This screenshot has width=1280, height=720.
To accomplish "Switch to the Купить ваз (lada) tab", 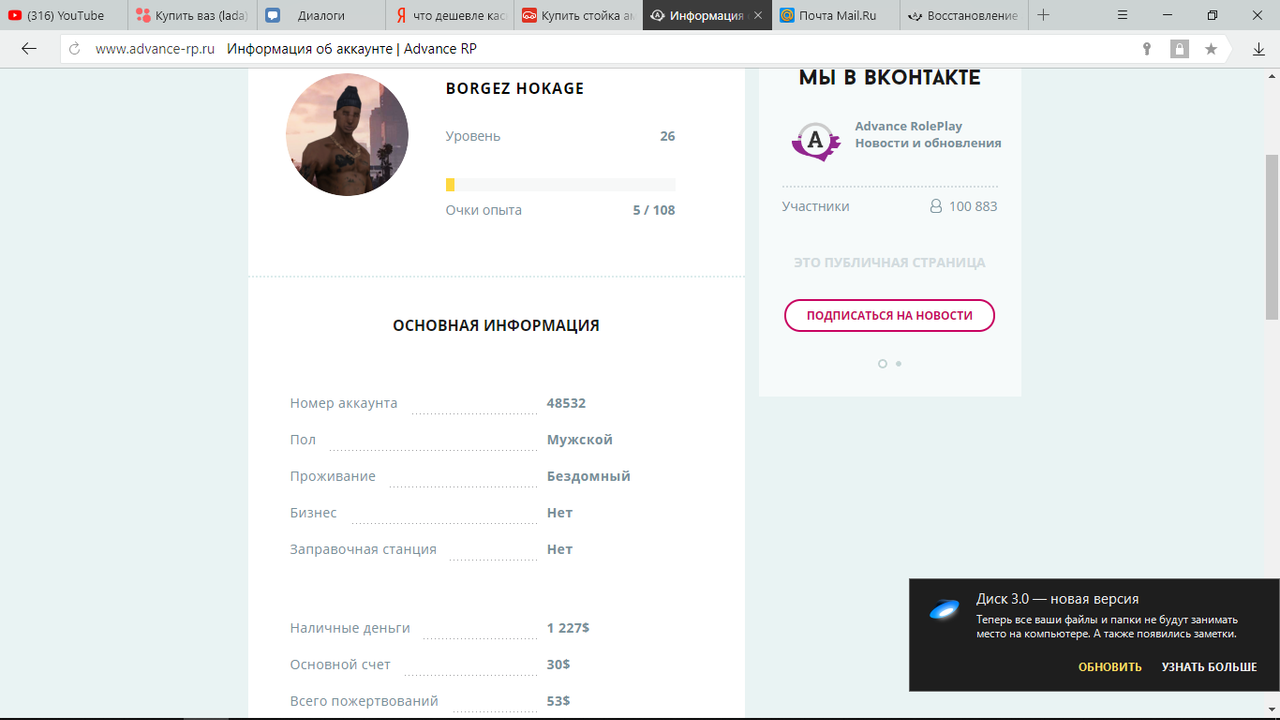I will point(193,15).
